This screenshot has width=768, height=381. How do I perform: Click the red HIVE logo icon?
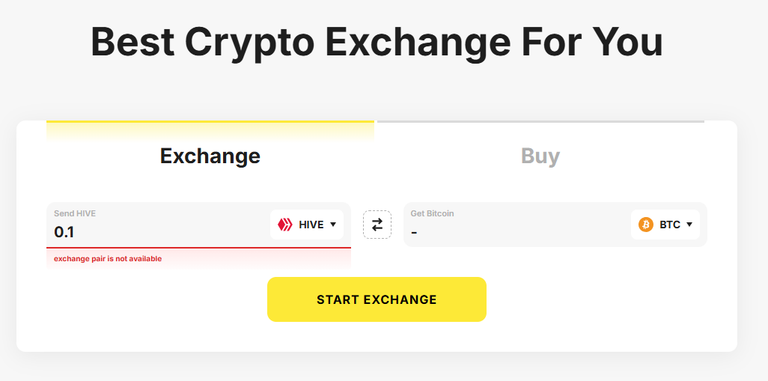pos(285,225)
